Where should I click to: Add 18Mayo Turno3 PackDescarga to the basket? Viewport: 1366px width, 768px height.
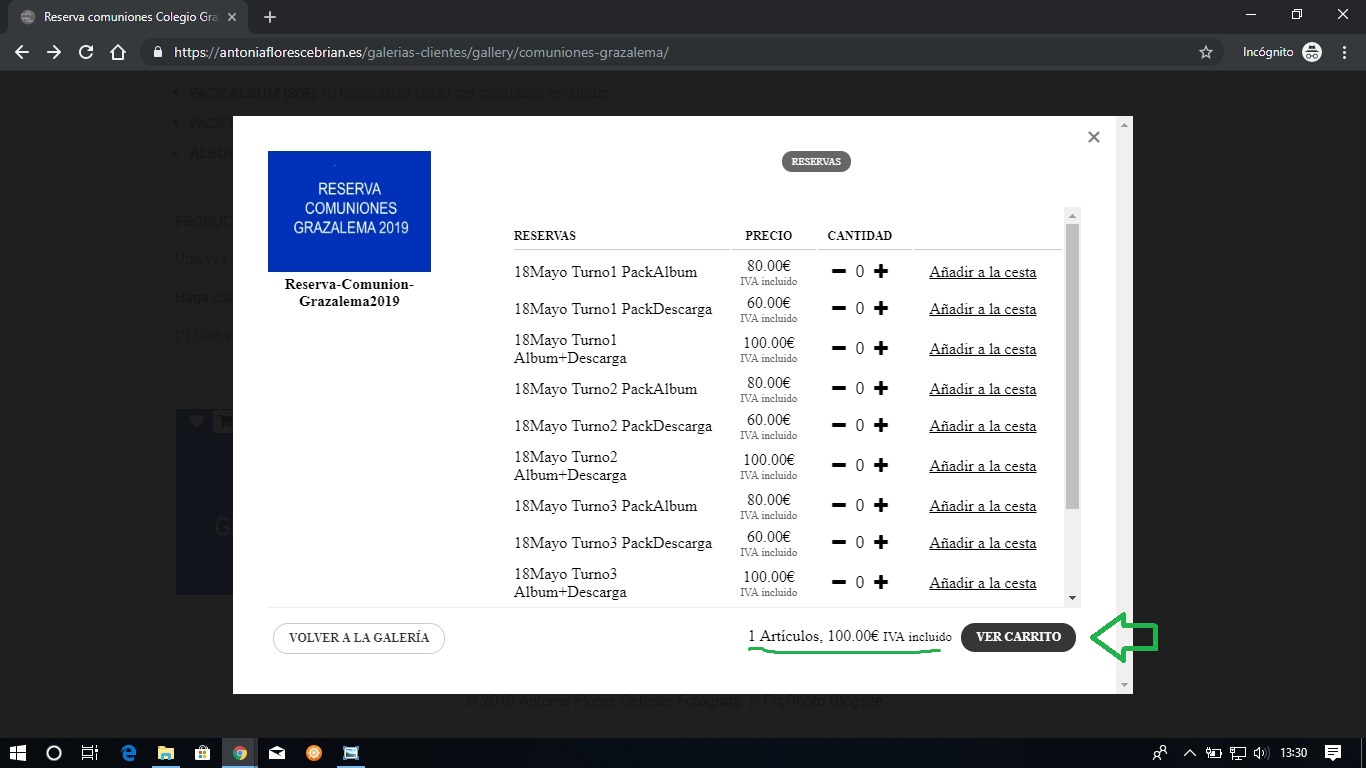tap(982, 543)
